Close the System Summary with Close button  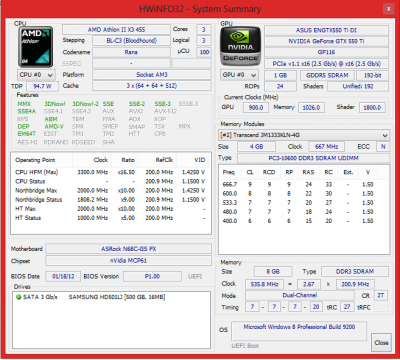click(381, 342)
